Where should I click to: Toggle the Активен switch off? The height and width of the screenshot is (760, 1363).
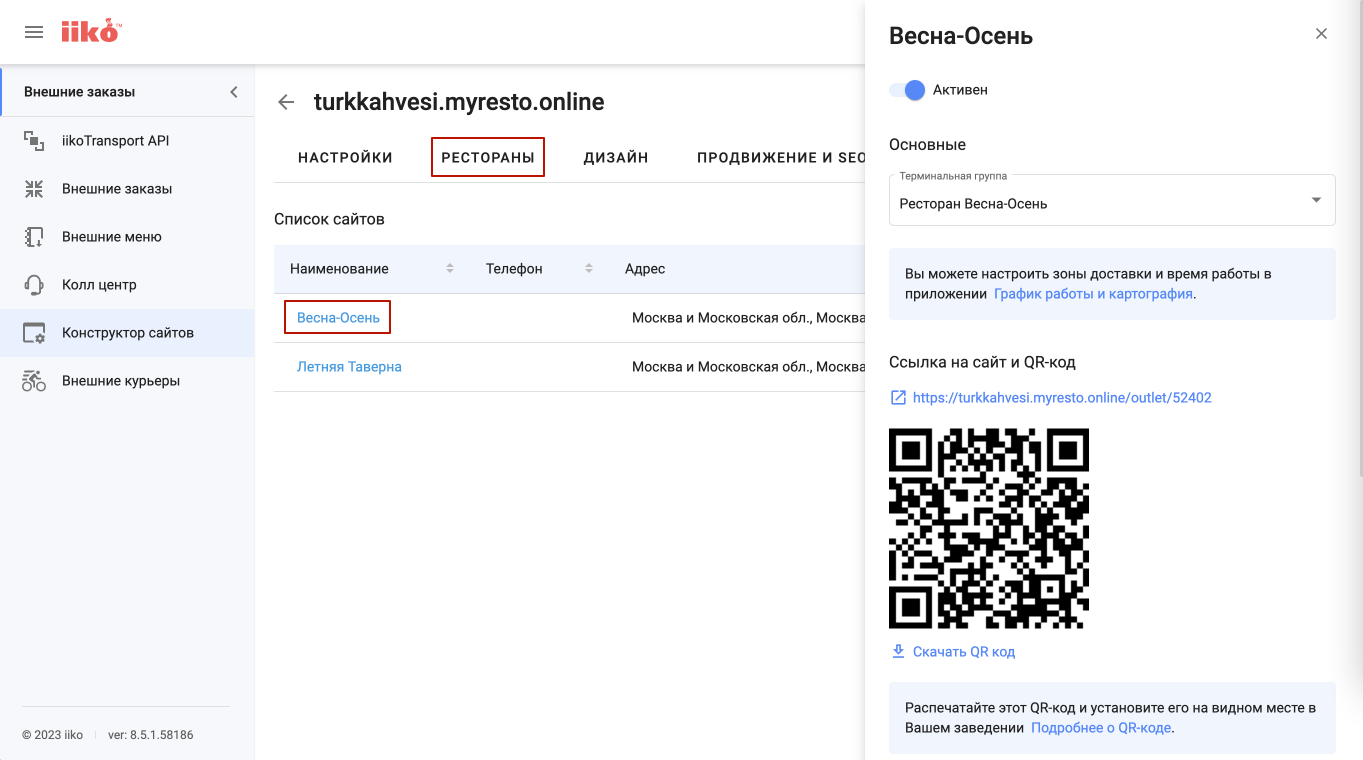(x=908, y=90)
